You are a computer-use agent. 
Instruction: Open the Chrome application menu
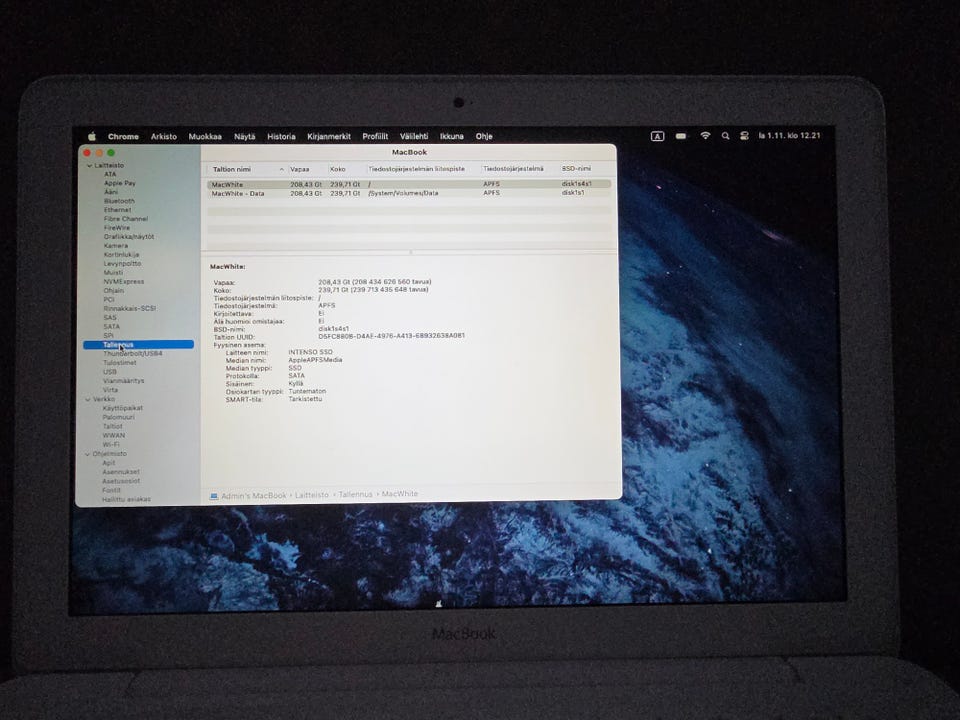(123, 137)
